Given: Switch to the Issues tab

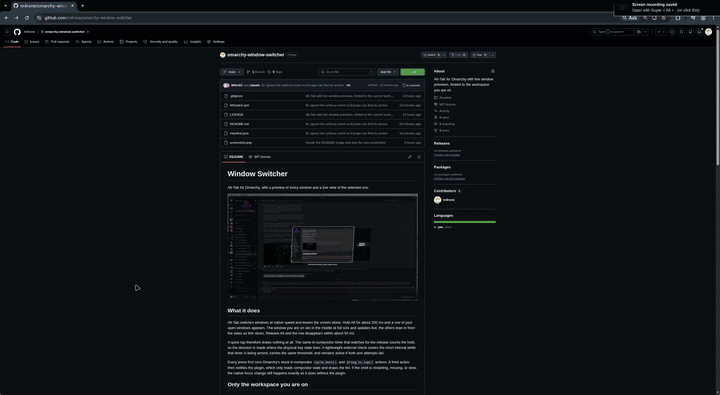Looking at the screenshot, I should tap(32, 41).
